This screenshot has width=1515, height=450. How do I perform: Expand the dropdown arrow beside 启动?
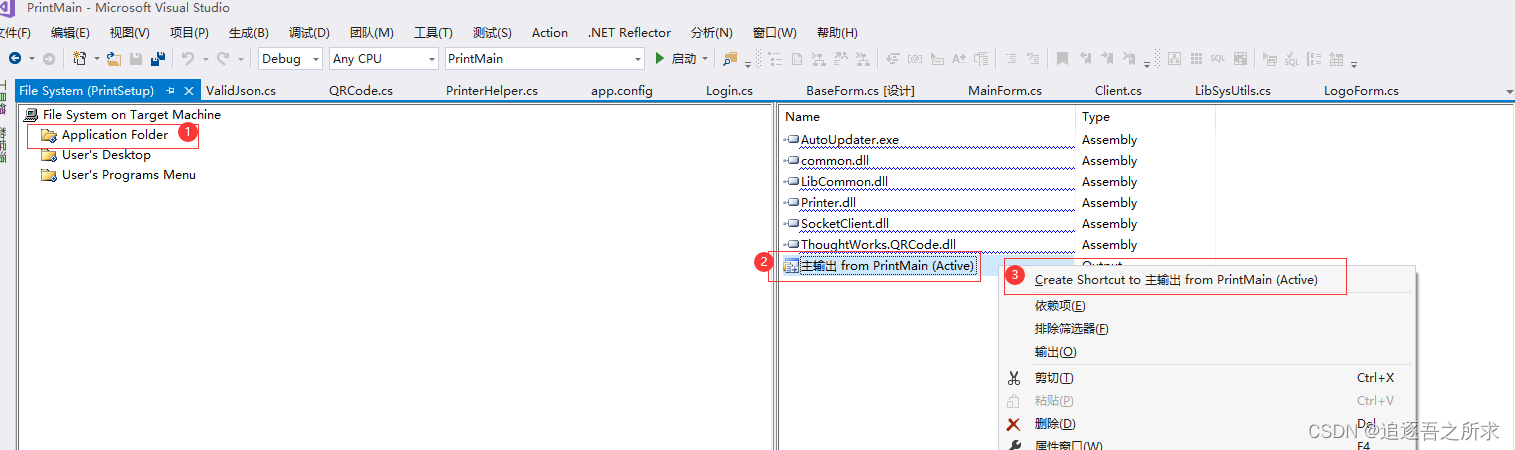[x=705, y=59]
